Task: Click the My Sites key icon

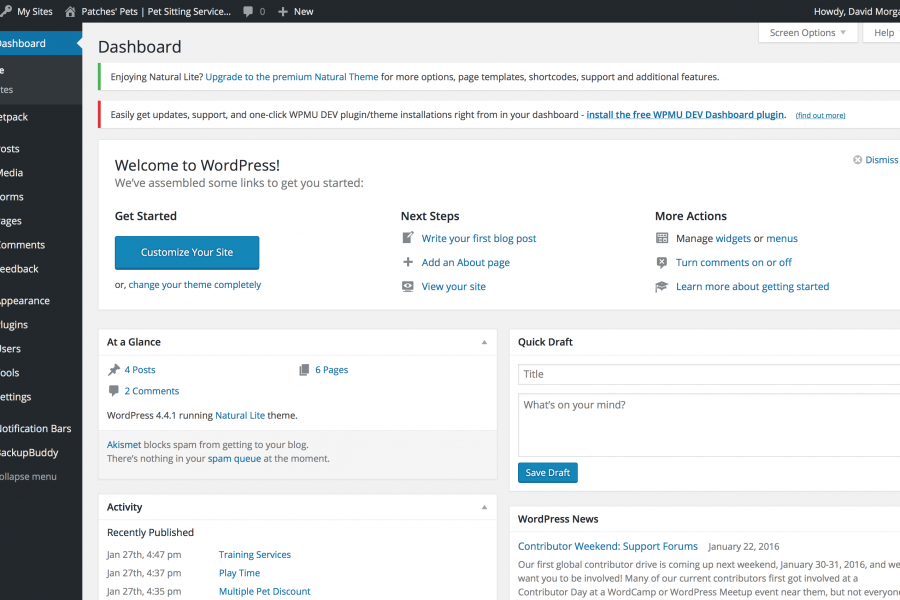Action: click(6, 11)
